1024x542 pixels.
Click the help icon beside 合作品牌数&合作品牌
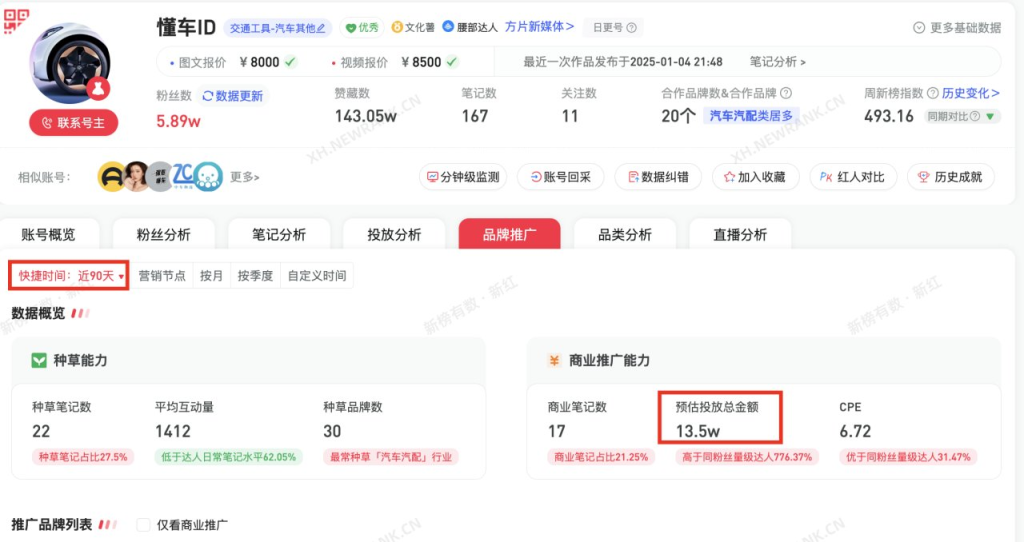[786, 93]
